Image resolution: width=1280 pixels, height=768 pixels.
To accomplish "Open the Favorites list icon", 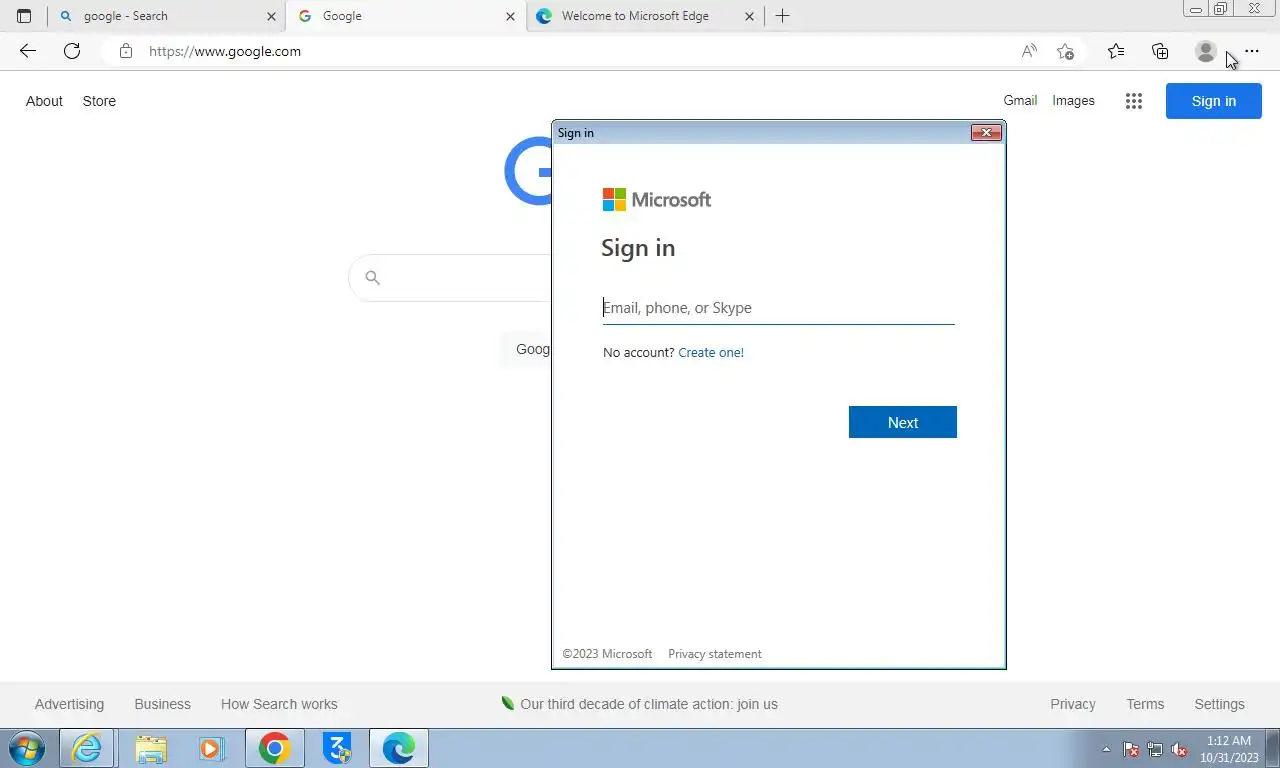I will [1116, 51].
